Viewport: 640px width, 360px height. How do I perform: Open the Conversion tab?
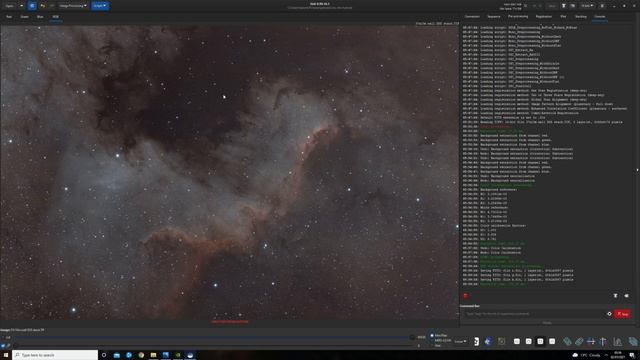[x=472, y=17]
